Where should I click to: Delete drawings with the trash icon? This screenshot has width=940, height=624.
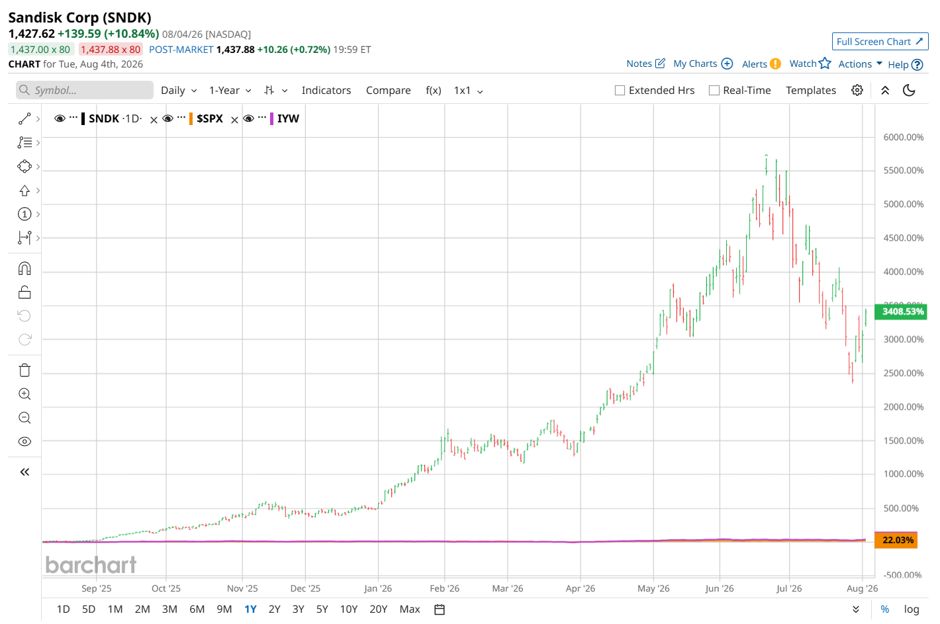pos(24,370)
